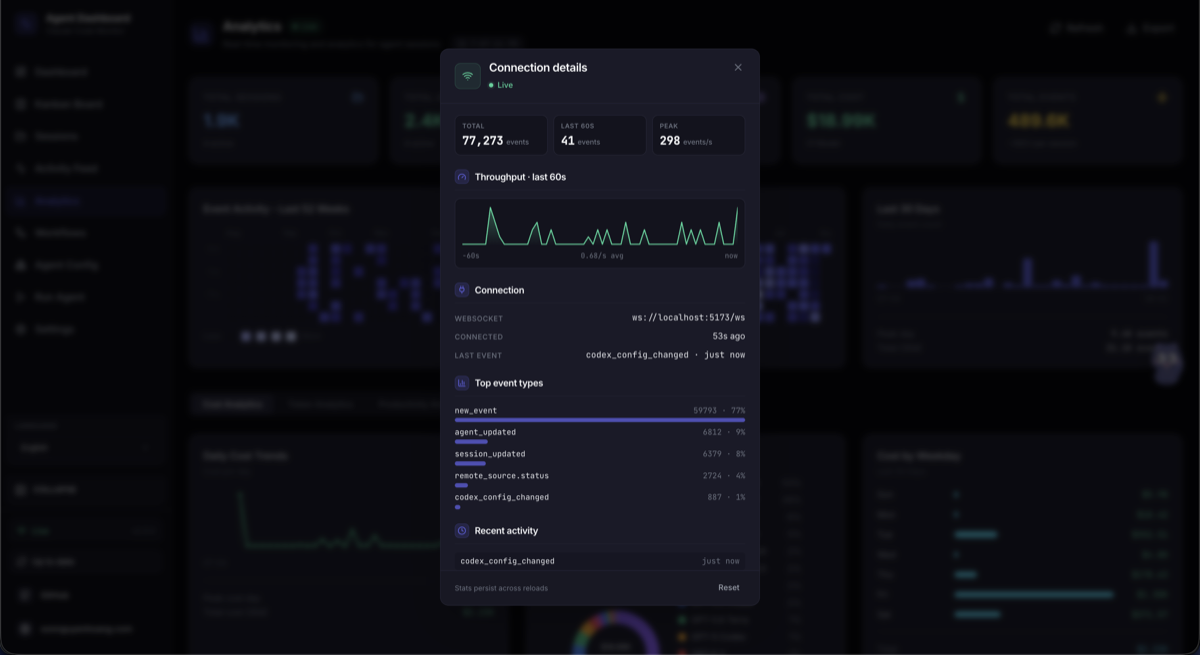This screenshot has height=655, width=1200.
Task: Click the "6812 · 9%" count
Action: click(724, 432)
